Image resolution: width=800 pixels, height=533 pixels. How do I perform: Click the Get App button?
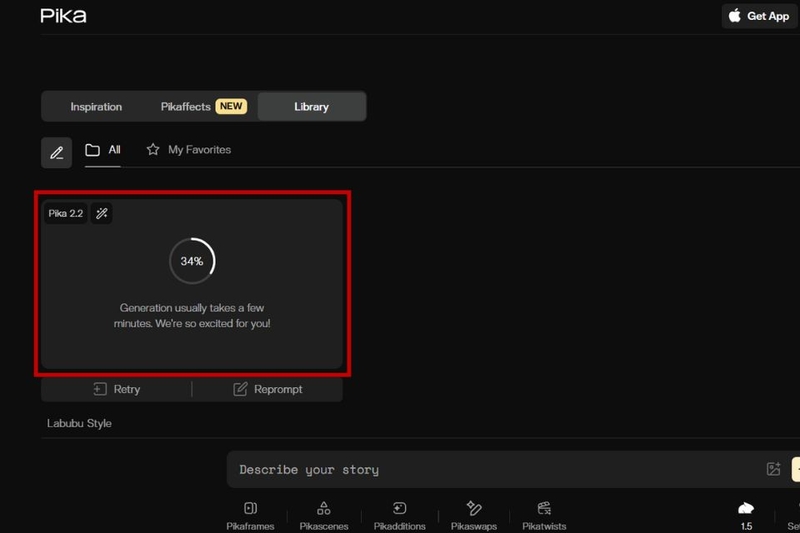[x=760, y=16]
